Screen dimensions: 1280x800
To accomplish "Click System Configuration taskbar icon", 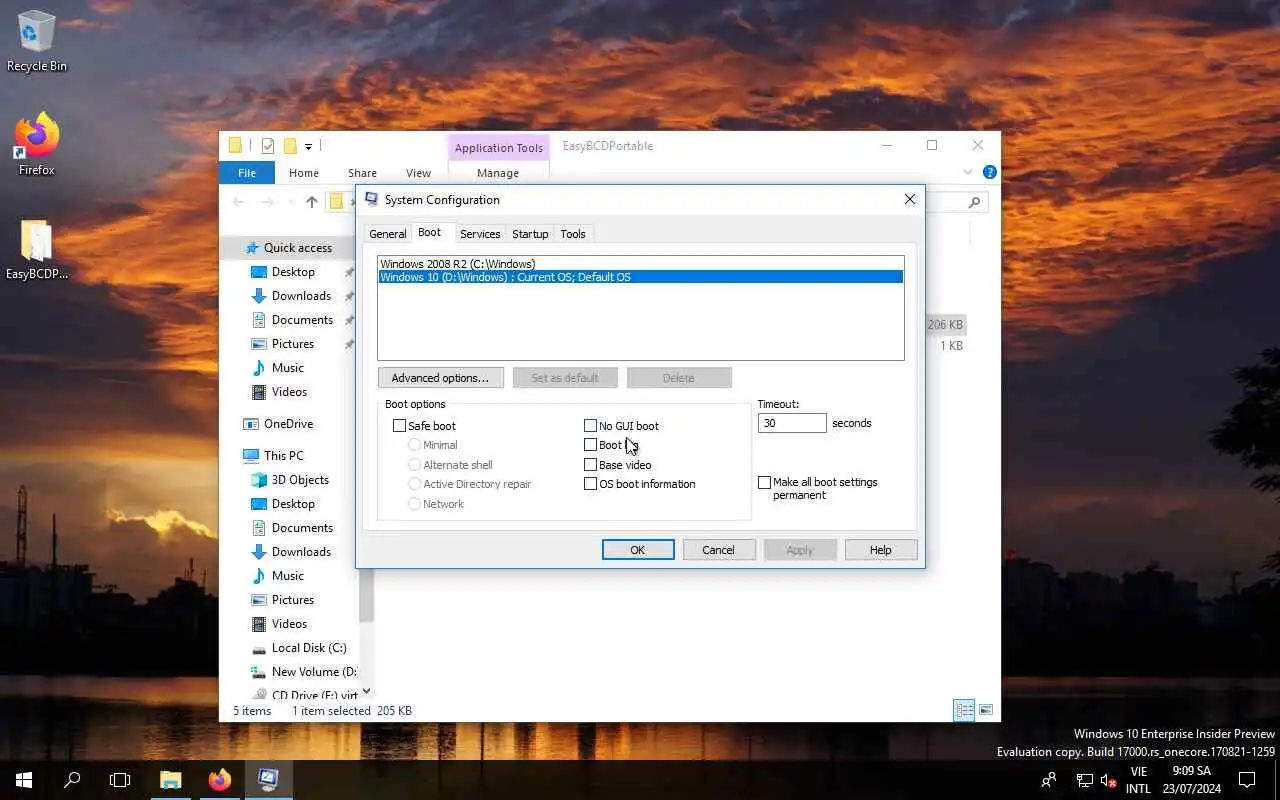I will 268,780.
